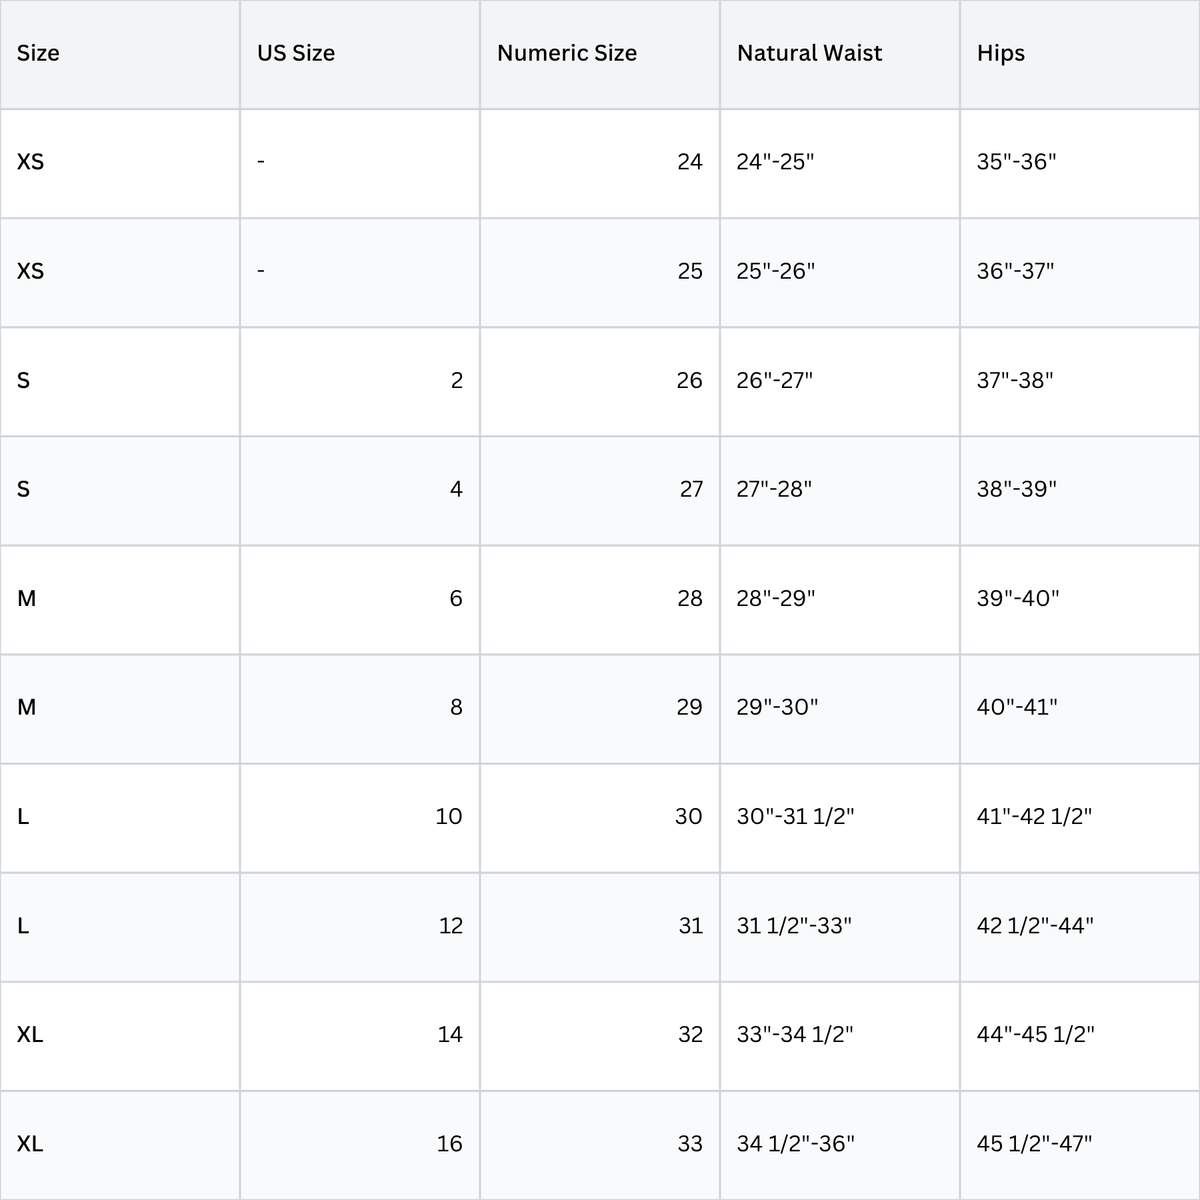Select the hips cell 42 1/2"-44"
The width and height of the screenshot is (1200, 1200).
(x=1080, y=926)
